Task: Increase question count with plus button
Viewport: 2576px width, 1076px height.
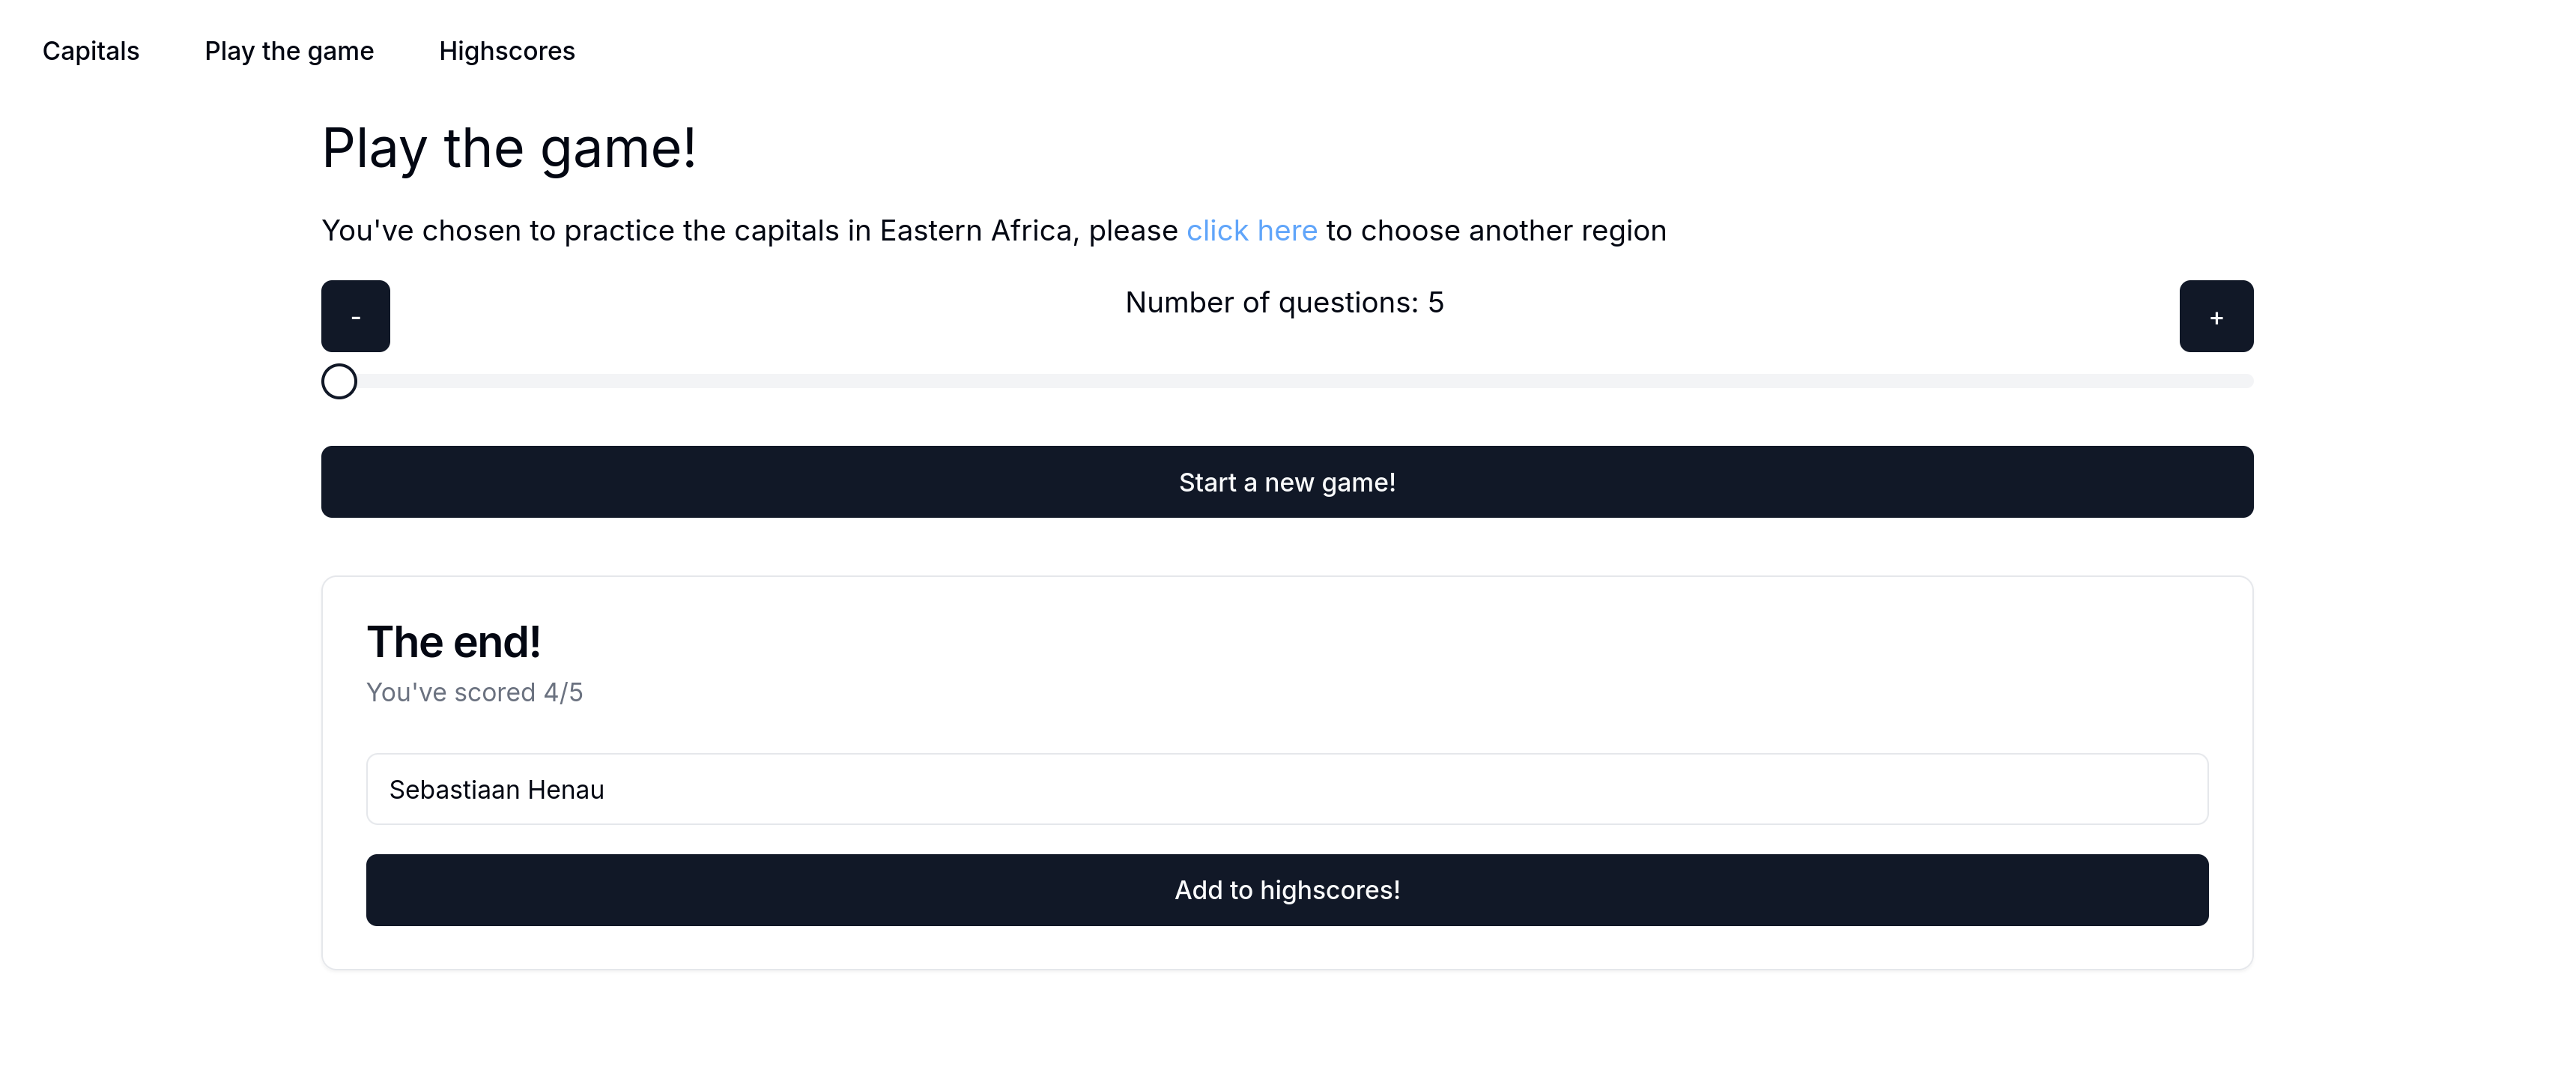Action: pyautogui.click(x=2216, y=316)
